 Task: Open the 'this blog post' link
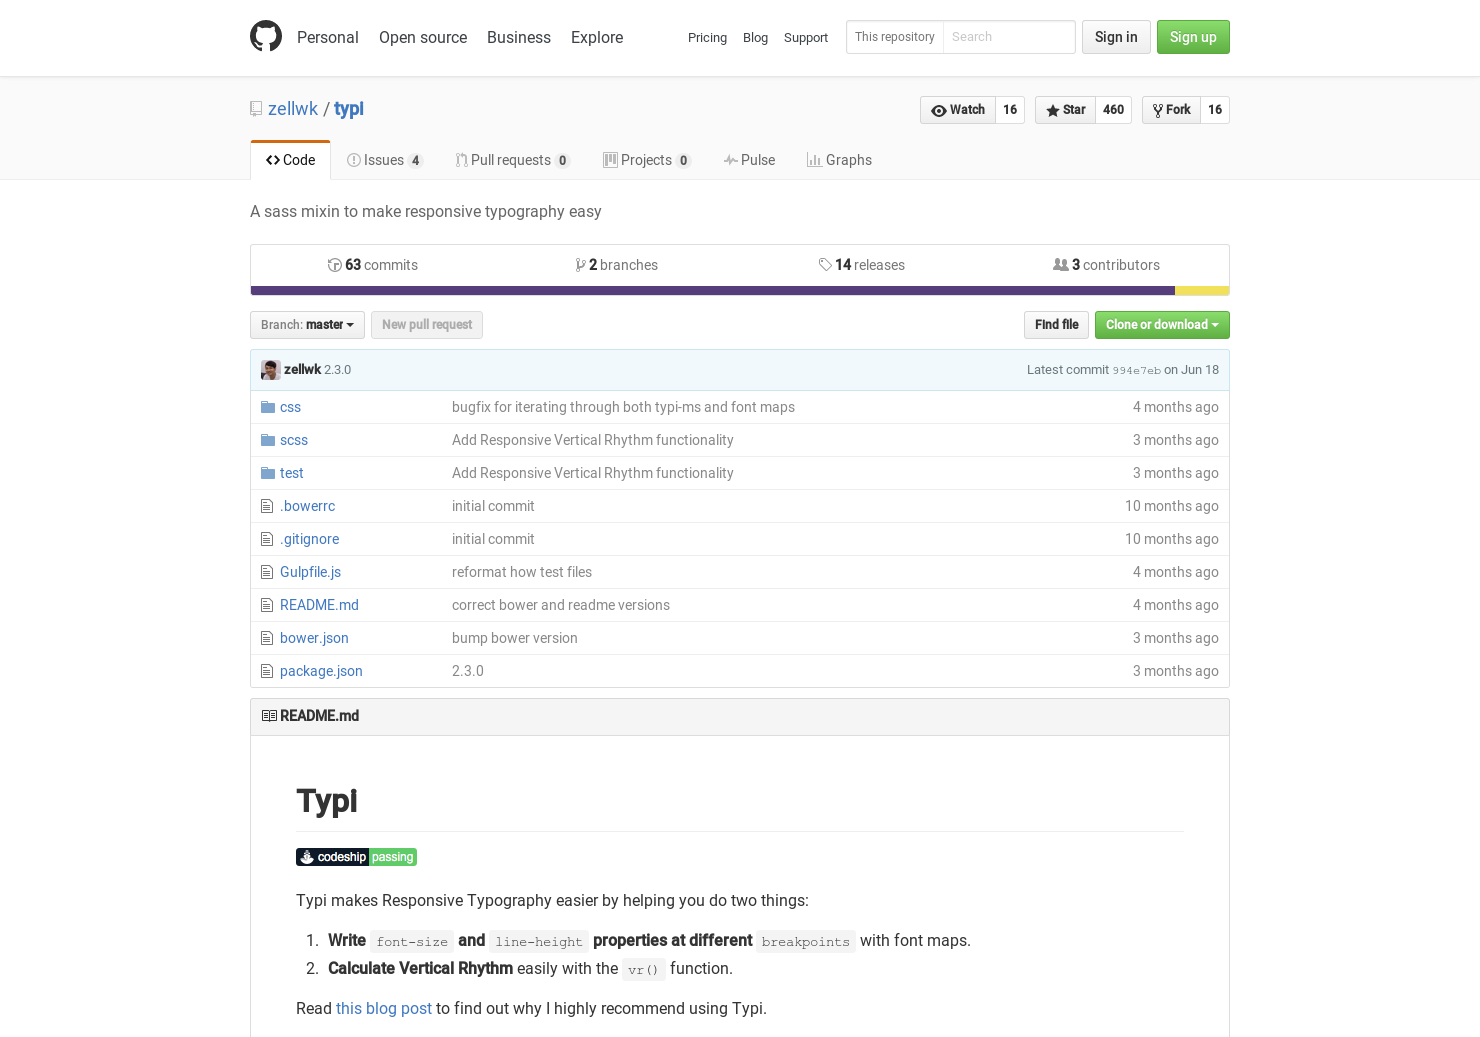click(x=384, y=1008)
